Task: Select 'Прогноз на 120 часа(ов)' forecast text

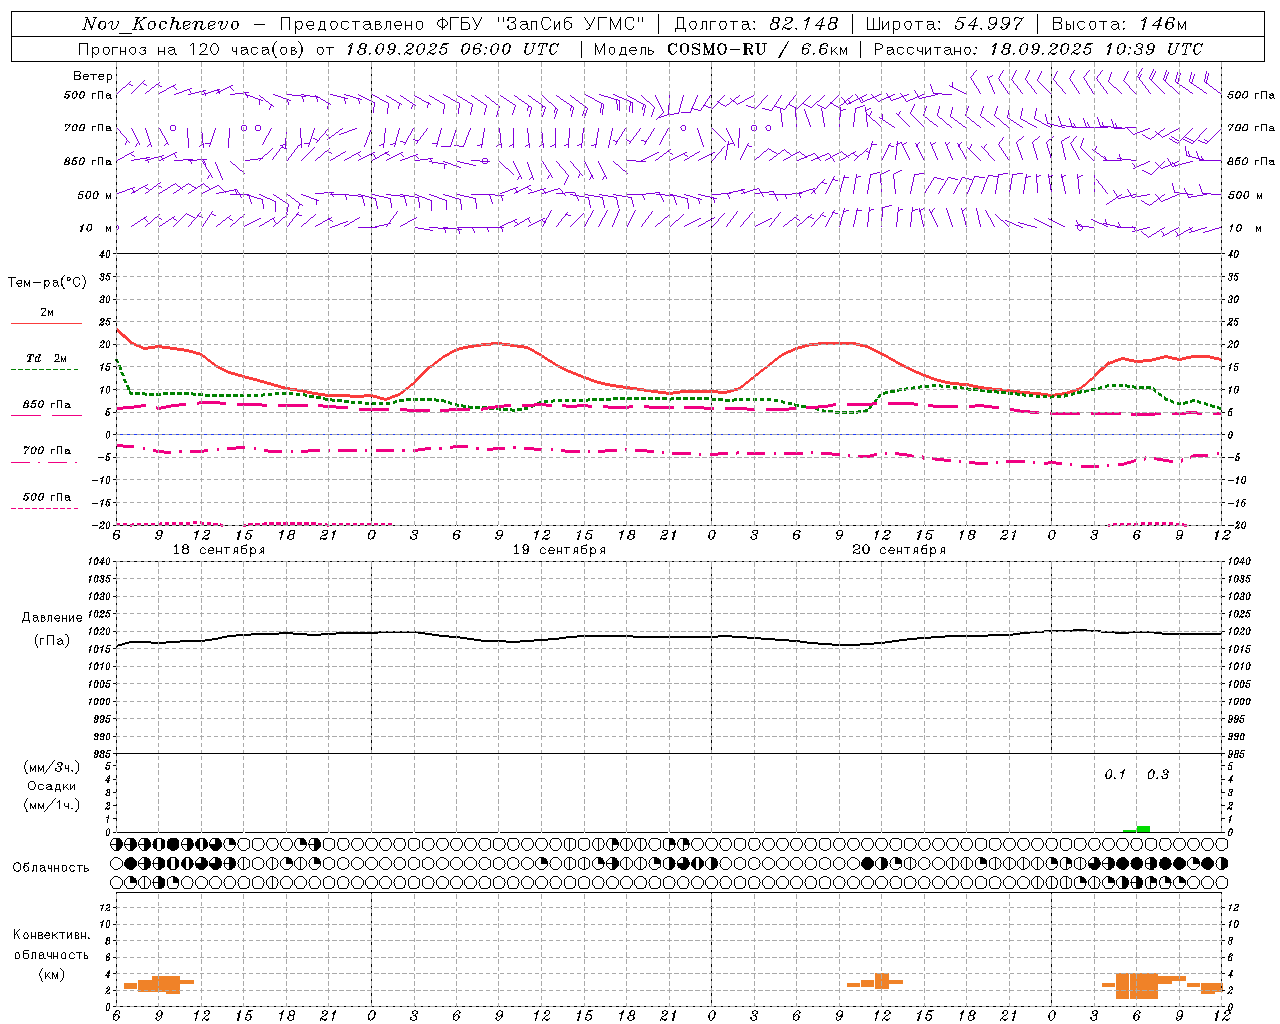Action: tap(192, 49)
